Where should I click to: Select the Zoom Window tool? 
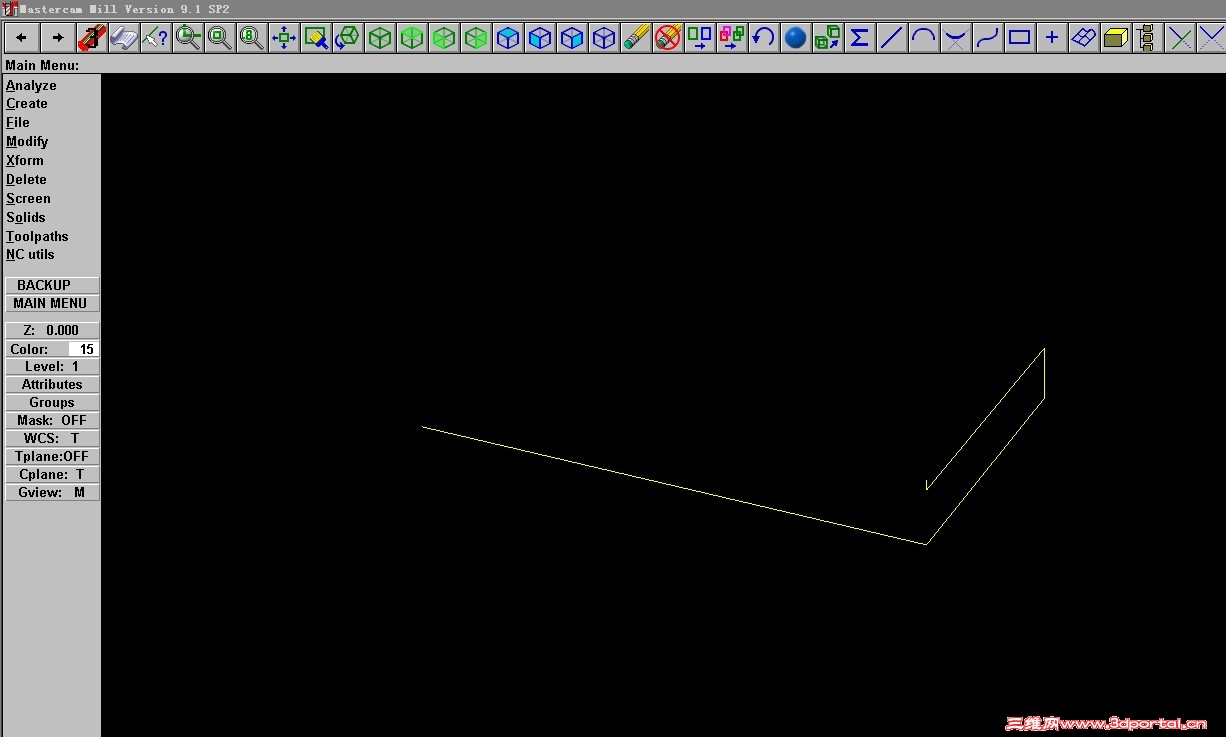pos(220,37)
